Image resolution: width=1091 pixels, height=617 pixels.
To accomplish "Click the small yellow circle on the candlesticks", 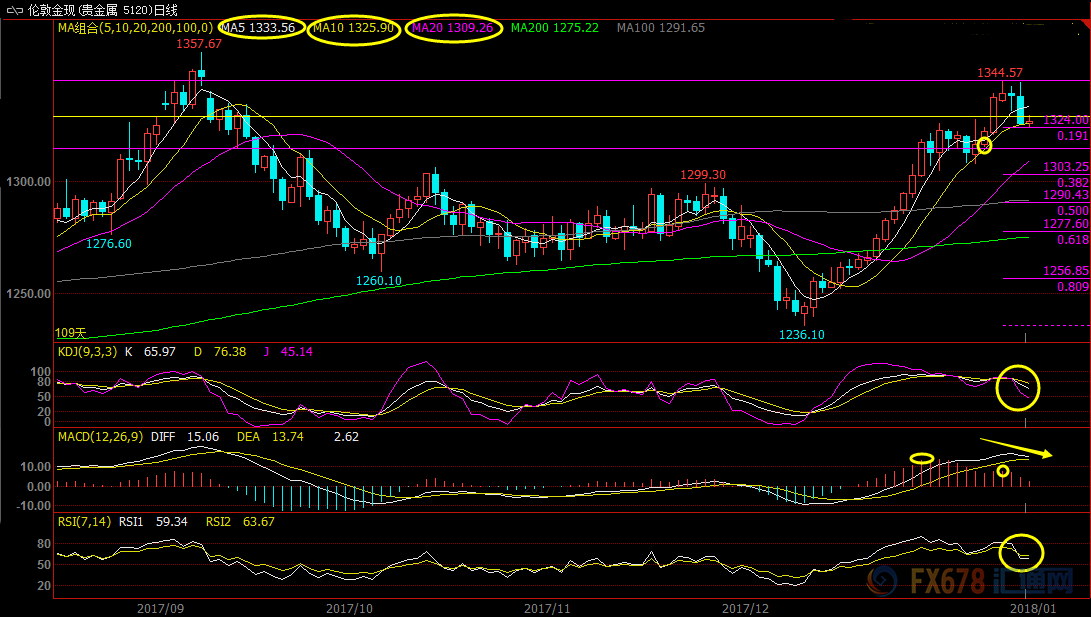I will 984,145.
